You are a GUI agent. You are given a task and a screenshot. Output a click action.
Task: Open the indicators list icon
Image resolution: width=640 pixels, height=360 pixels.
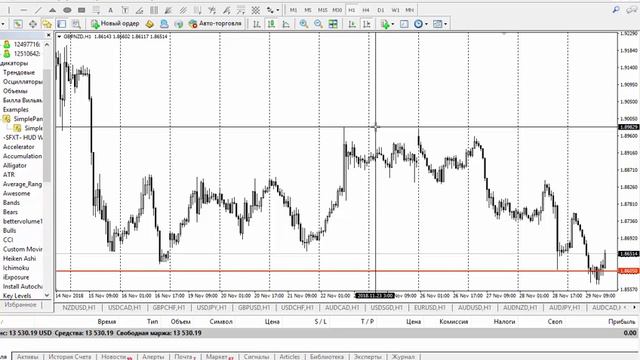pos(384,24)
